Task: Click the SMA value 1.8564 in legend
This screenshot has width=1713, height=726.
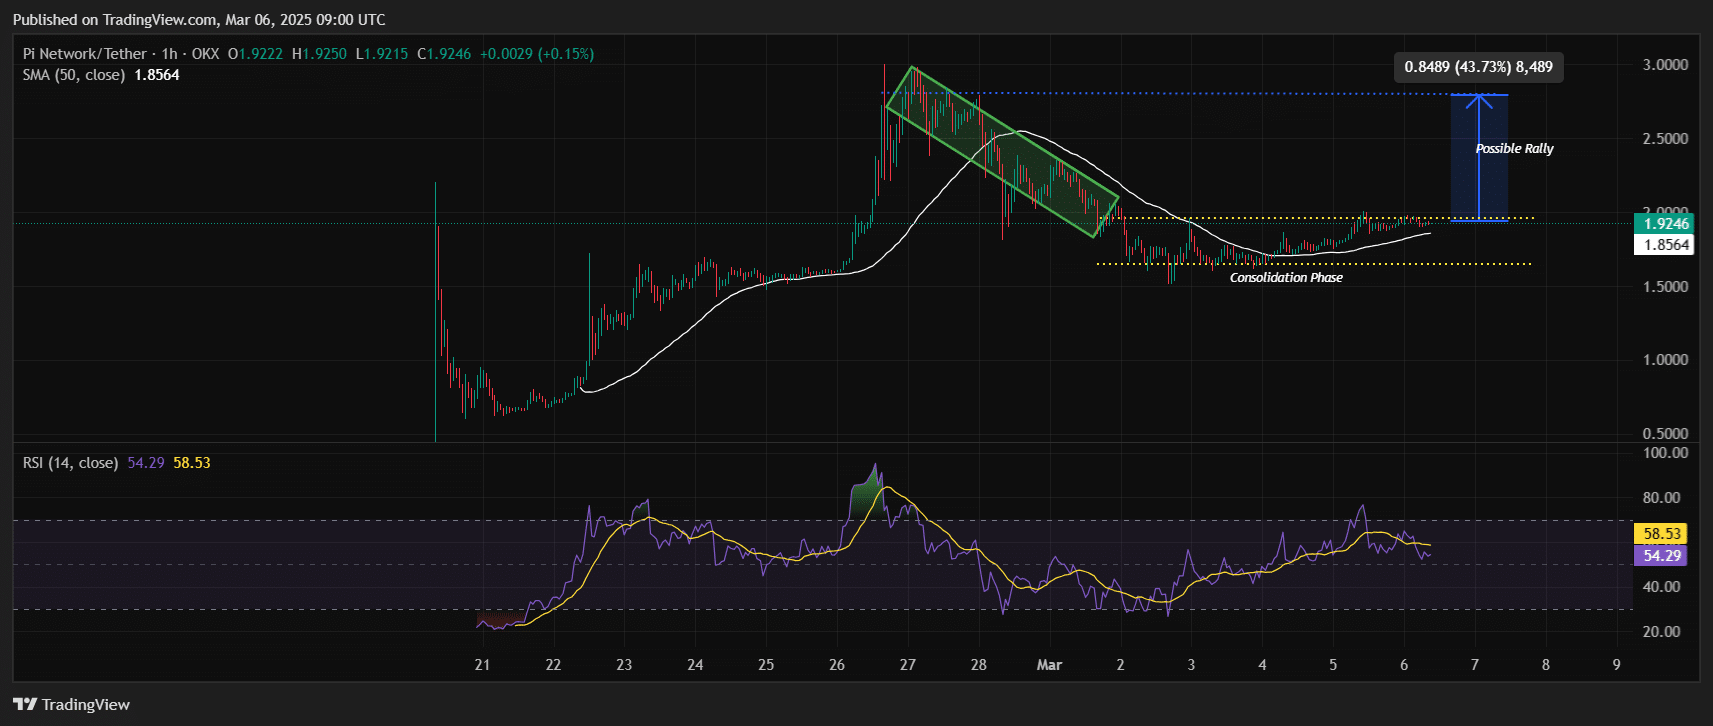Action: point(157,75)
